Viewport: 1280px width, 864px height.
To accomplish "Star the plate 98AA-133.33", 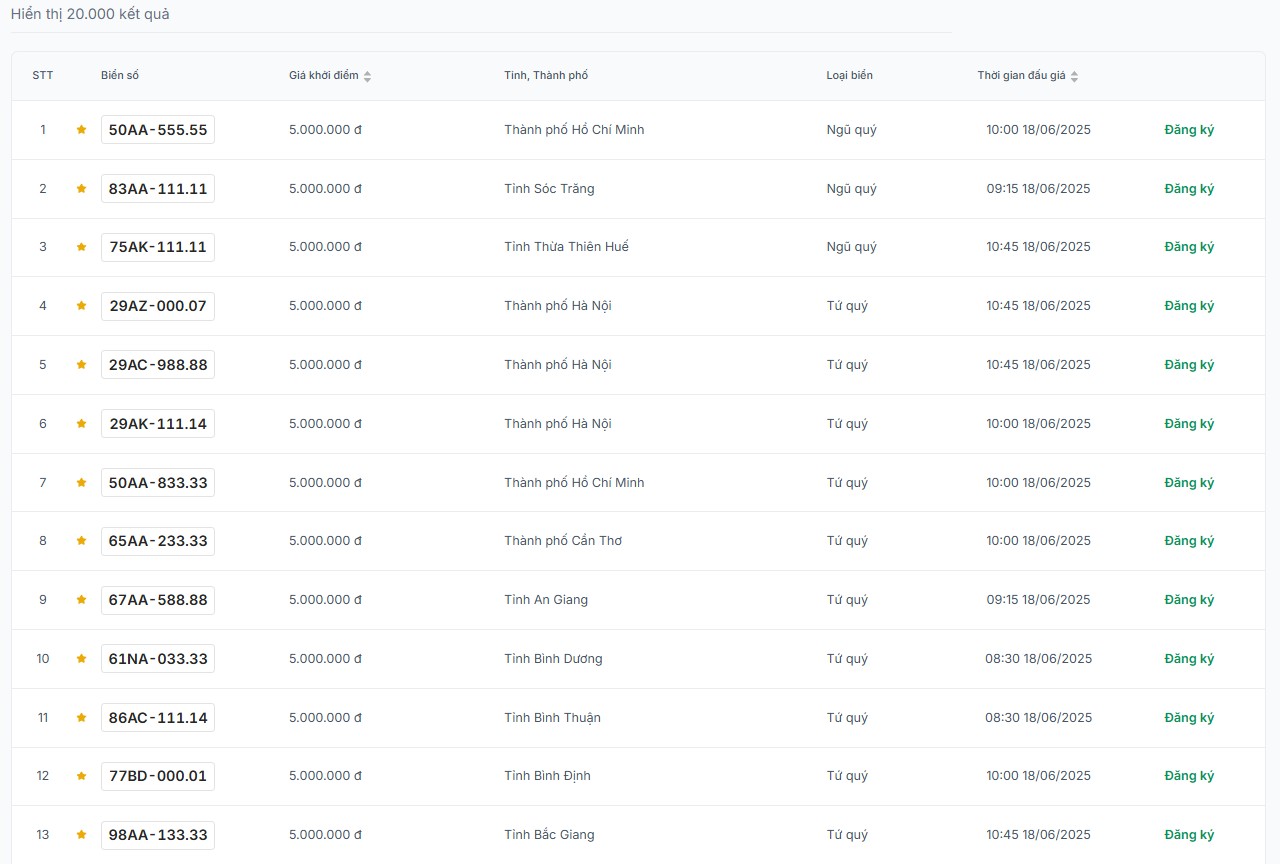I will (81, 835).
